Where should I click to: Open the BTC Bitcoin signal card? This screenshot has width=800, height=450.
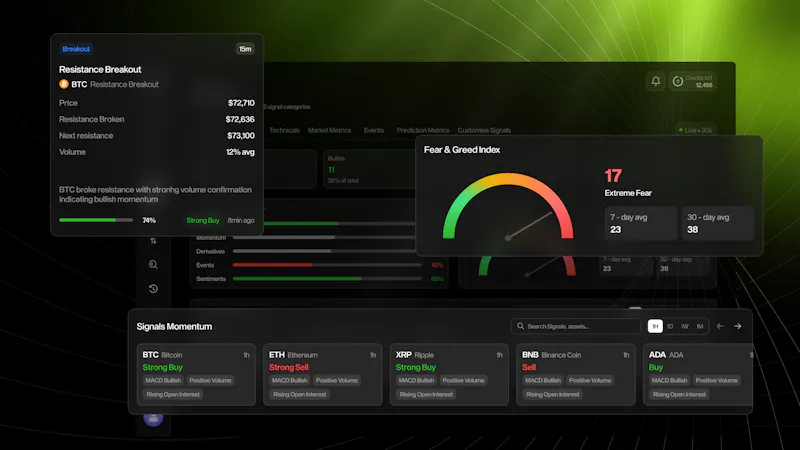coord(196,374)
